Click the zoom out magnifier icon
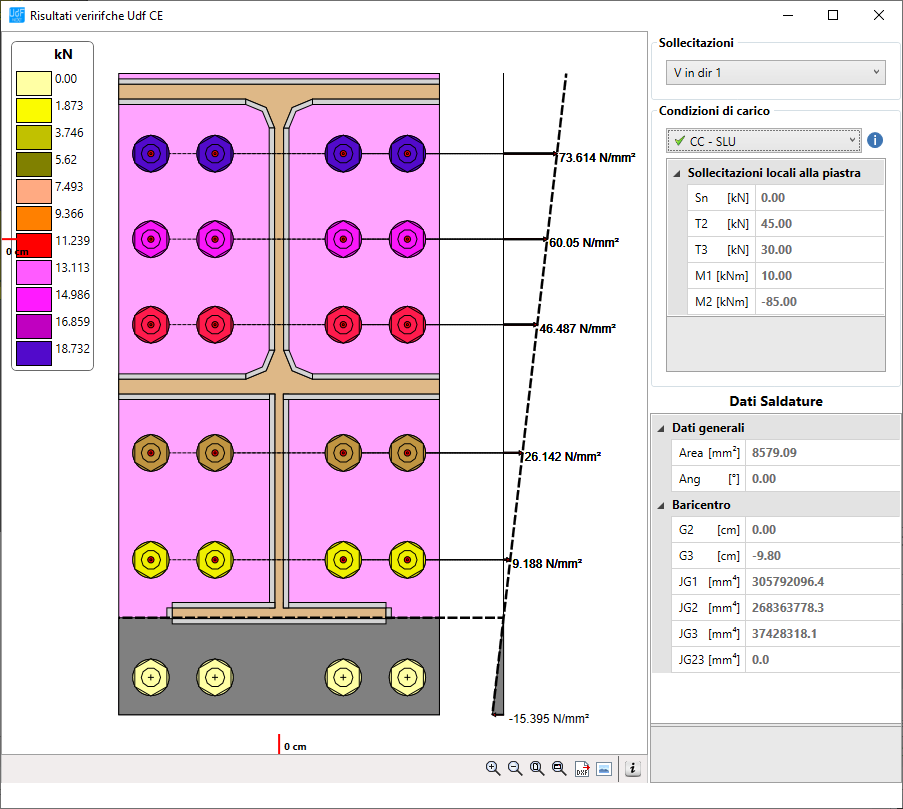This screenshot has width=903, height=809. coord(515,768)
